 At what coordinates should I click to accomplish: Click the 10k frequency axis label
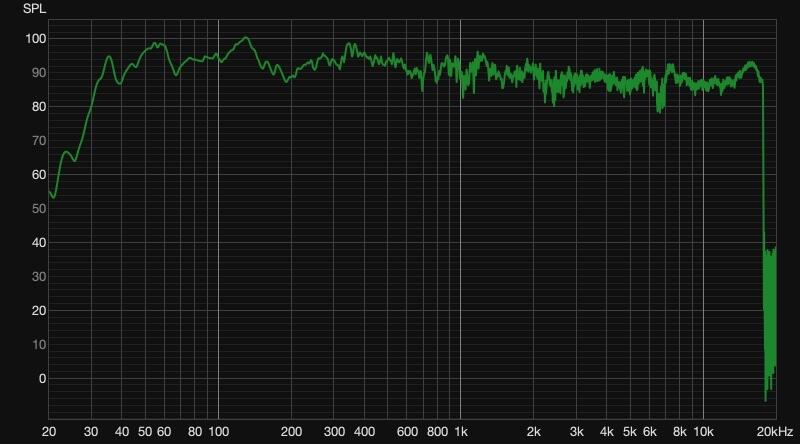click(703, 432)
